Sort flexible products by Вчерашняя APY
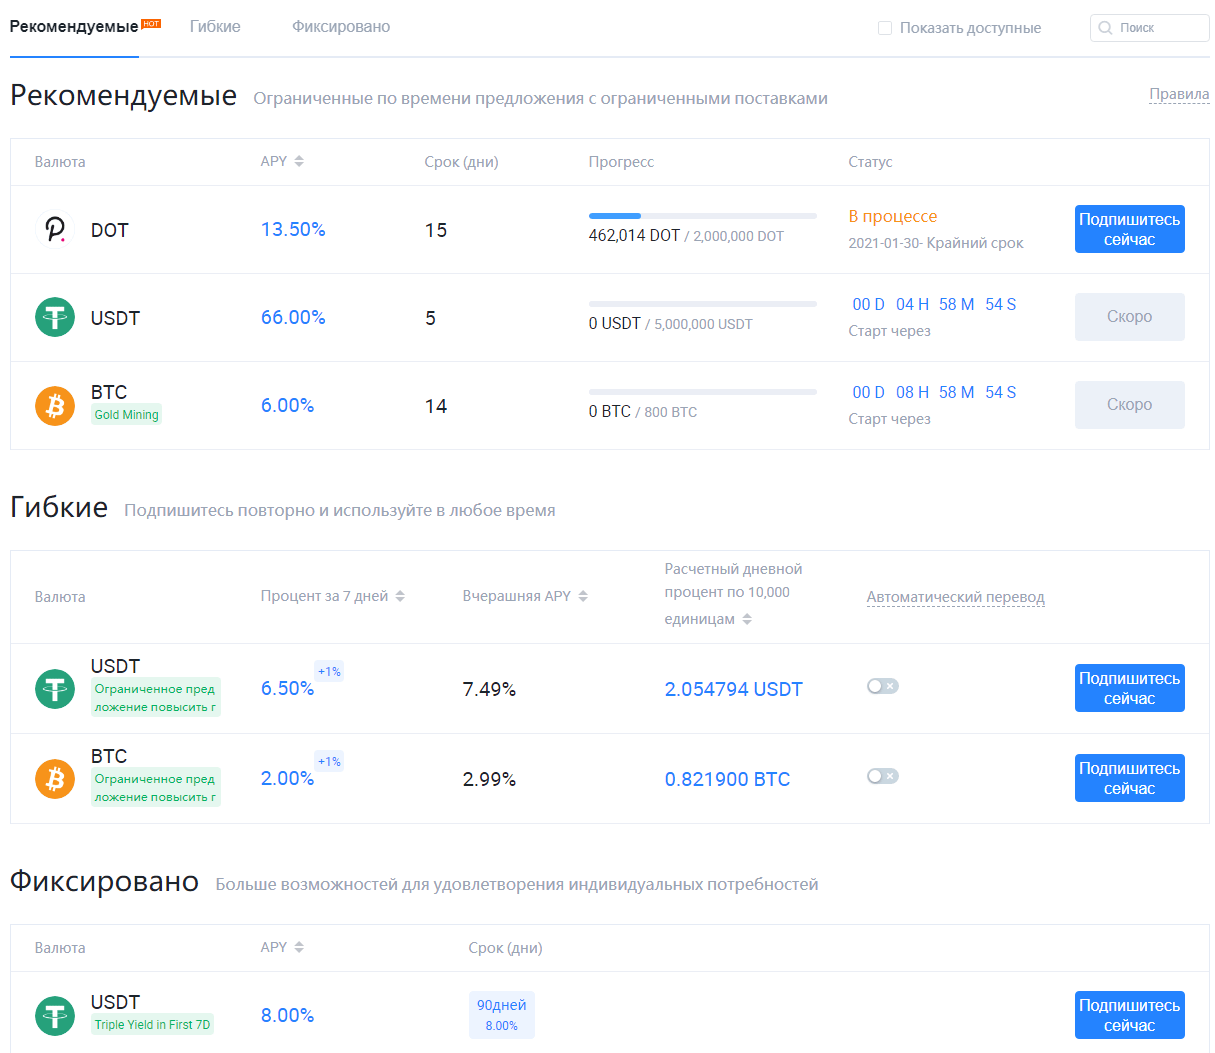Screen dimensions: 1215x1053 [583, 596]
